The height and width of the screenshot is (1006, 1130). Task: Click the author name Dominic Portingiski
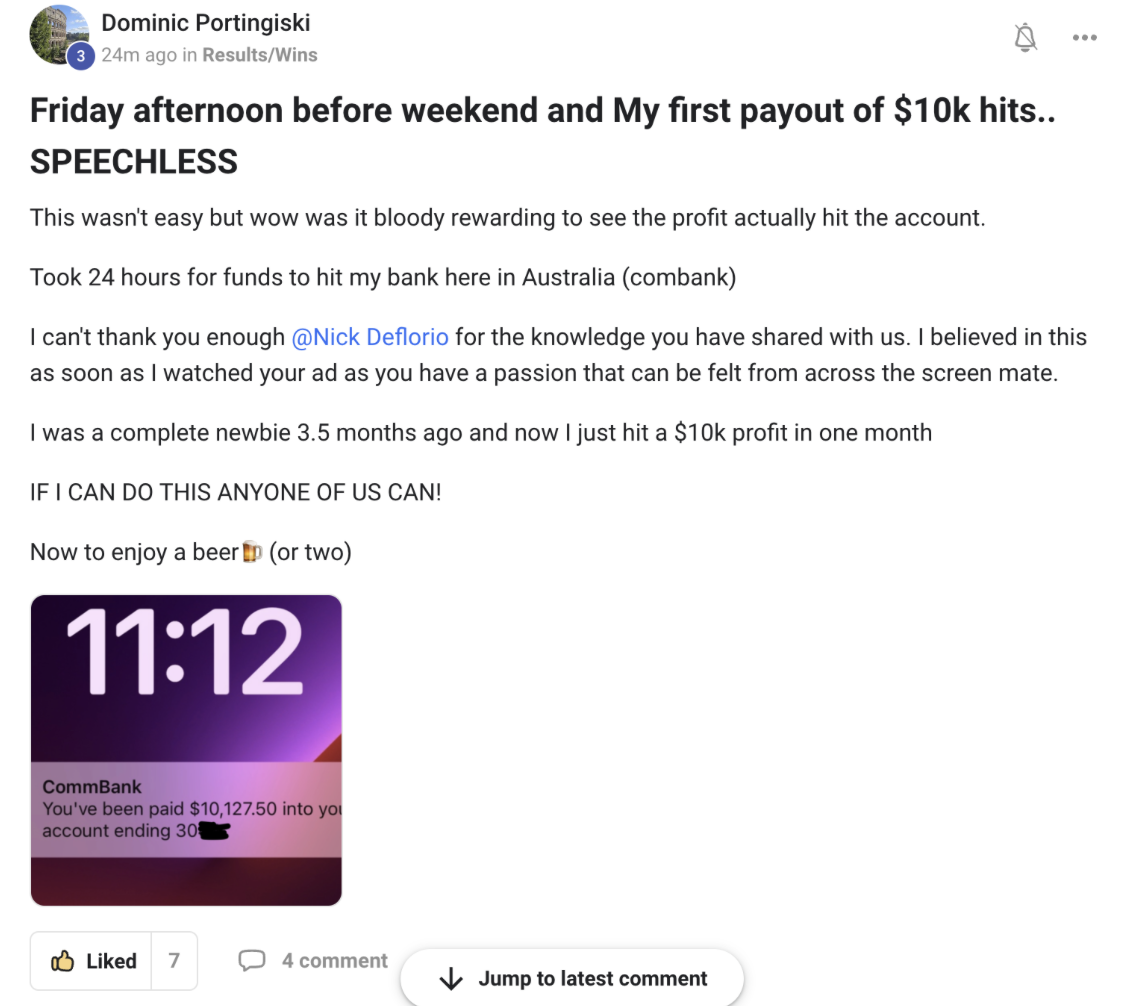tap(206, 22)
